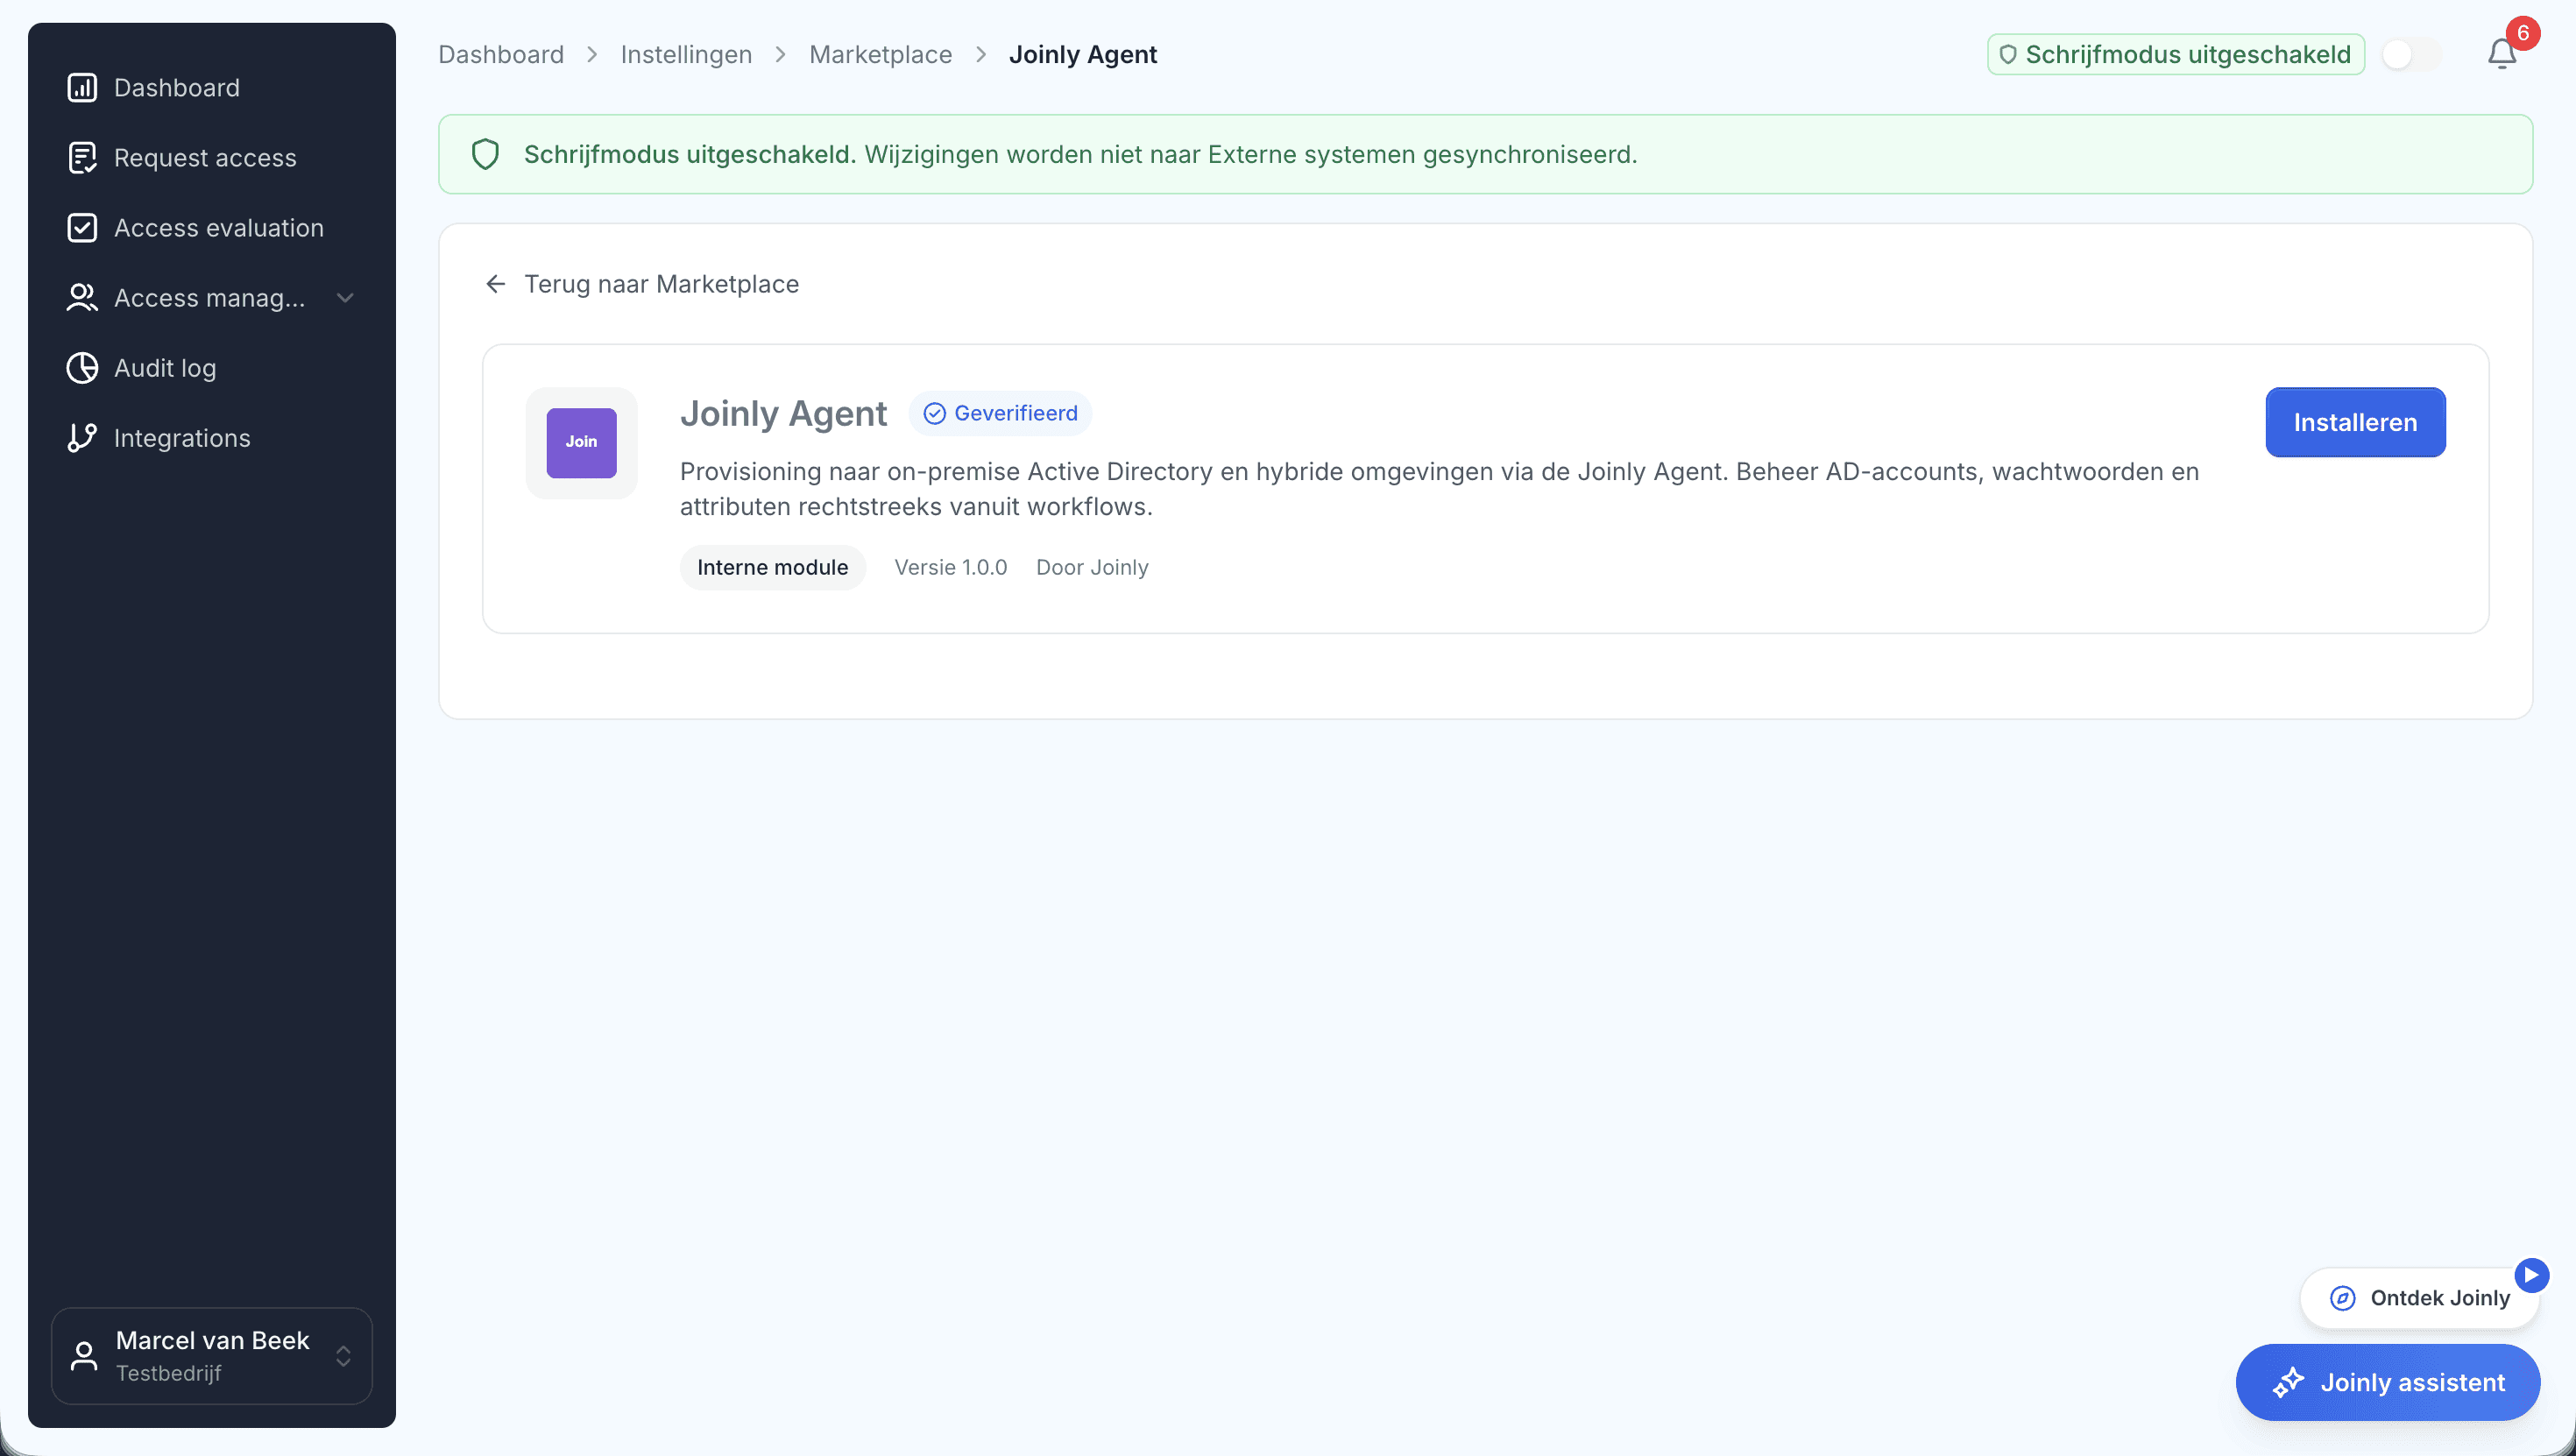
Task: Click the Door Joinly text
Action: 1092,568
